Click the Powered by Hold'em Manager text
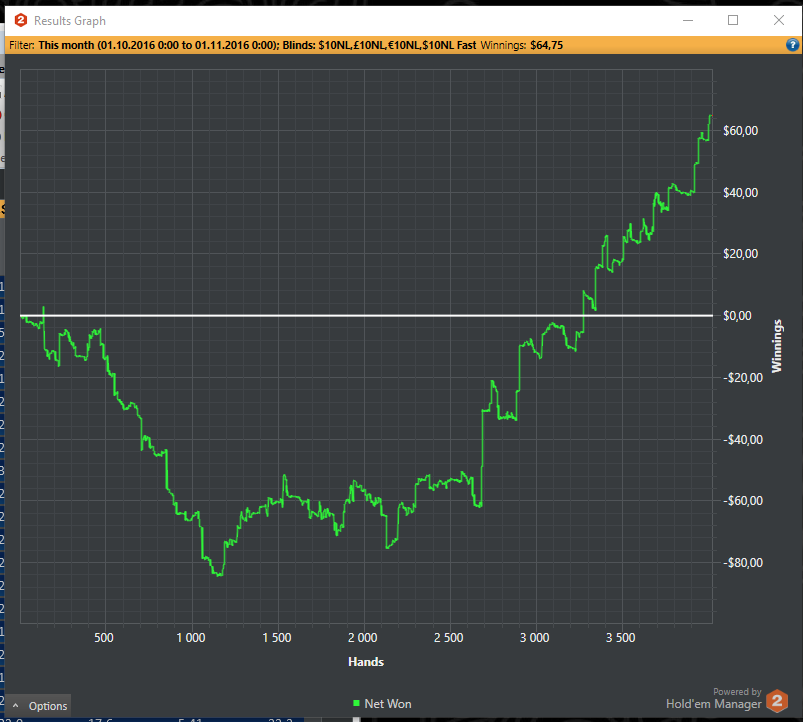 tap(714, 699)
